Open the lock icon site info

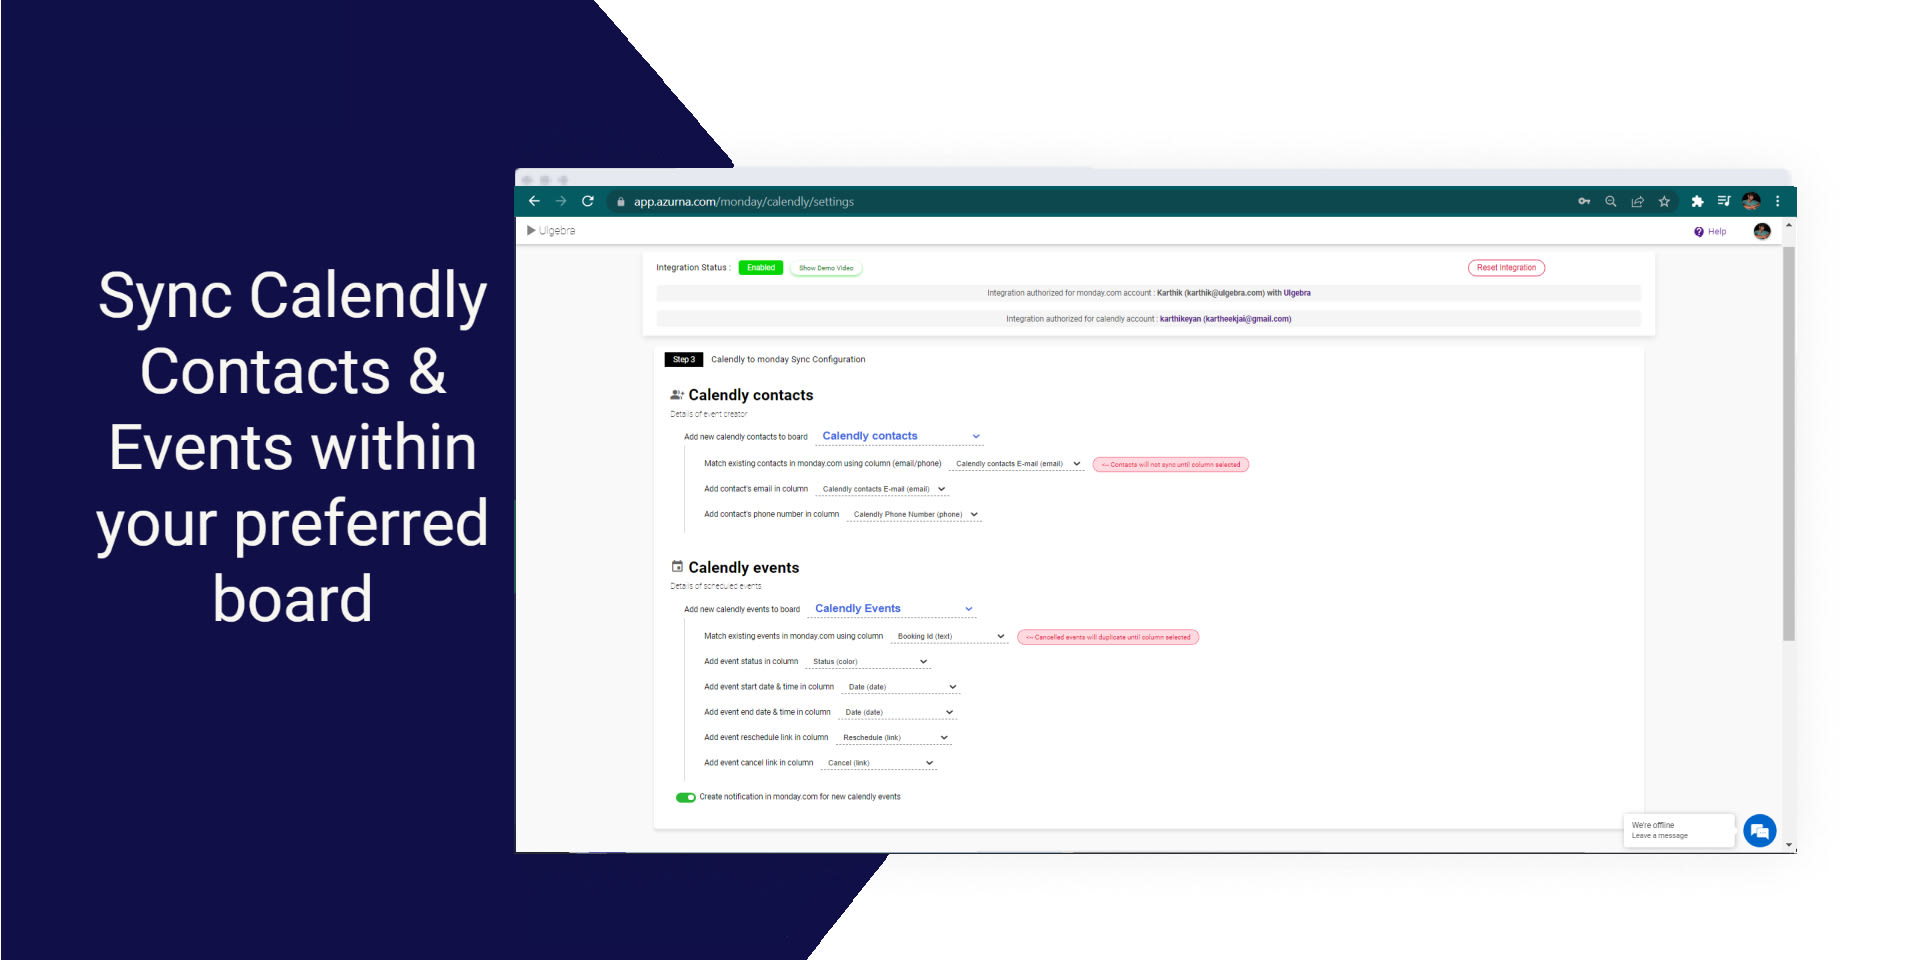621,202
